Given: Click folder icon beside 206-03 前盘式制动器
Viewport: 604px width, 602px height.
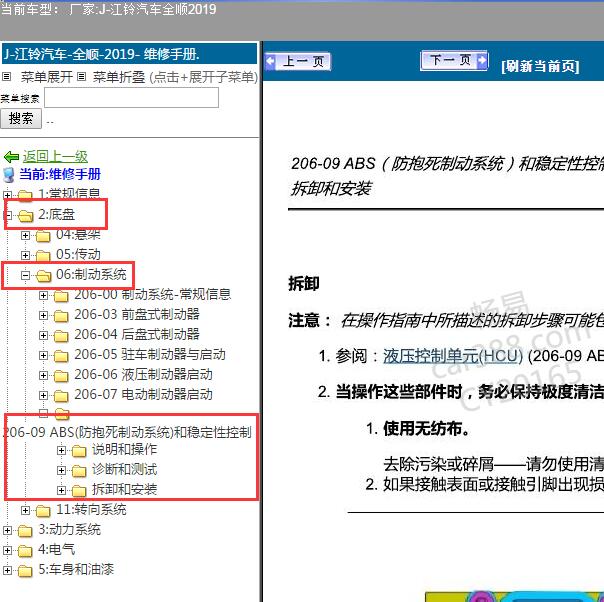Looking at the screenshot, I should pyautogui.click(x=61, y=316).
